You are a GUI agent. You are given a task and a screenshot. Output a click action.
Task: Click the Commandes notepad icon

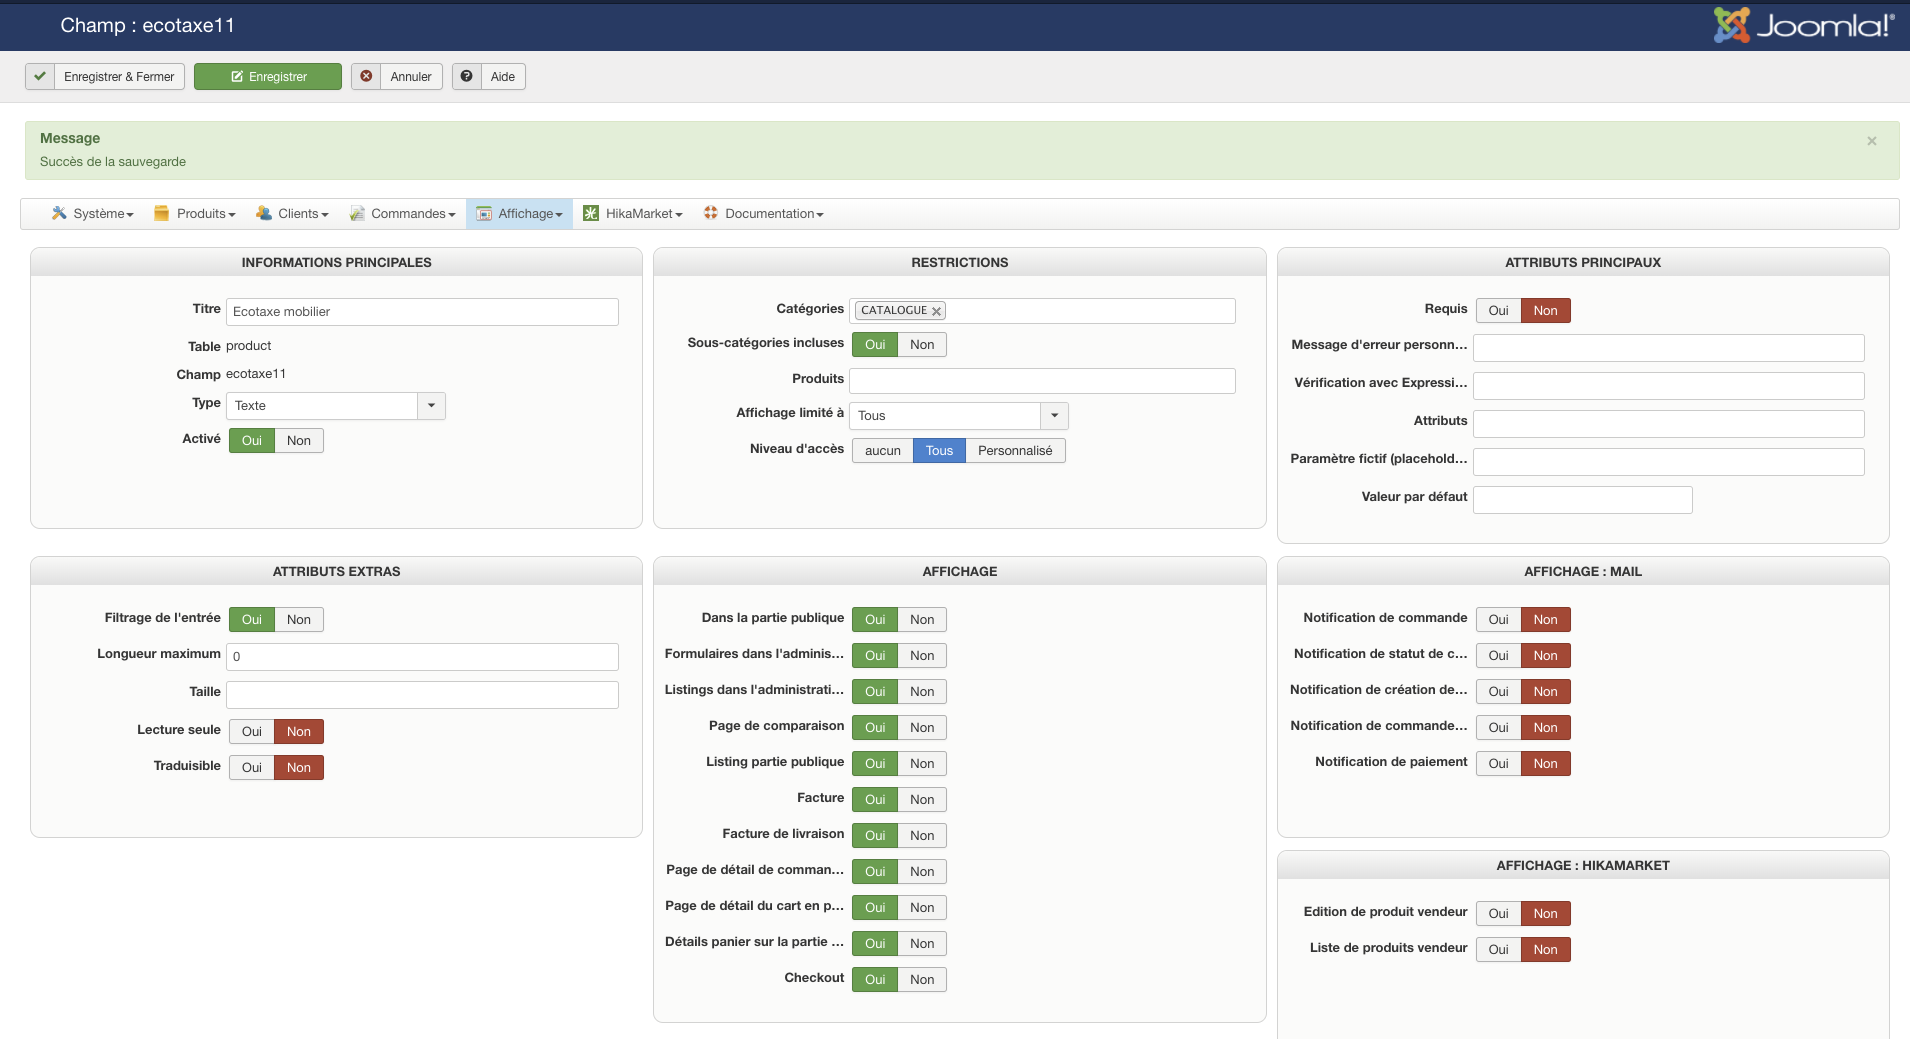[357, 213]
